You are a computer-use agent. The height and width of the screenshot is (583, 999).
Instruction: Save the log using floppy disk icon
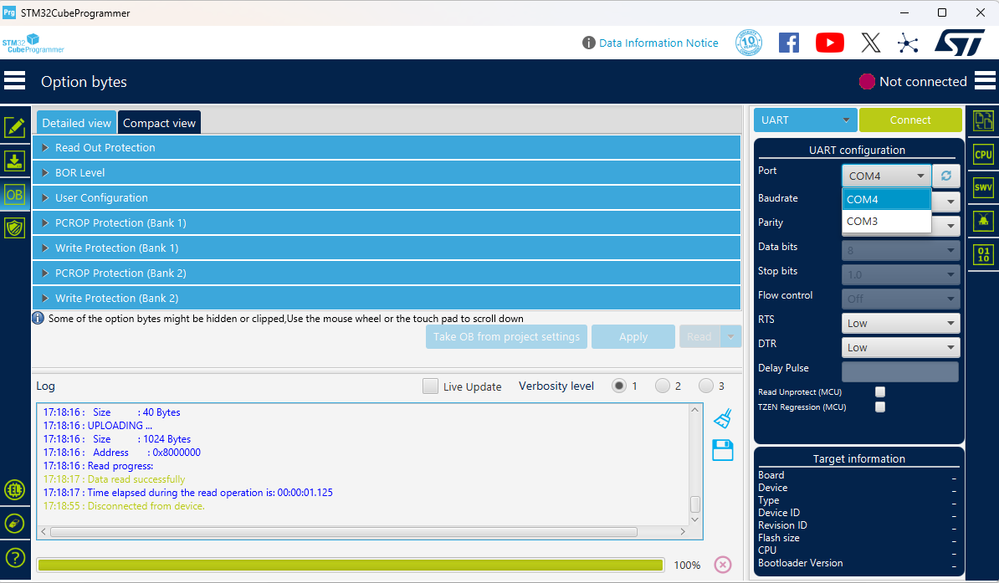point(722,450)
